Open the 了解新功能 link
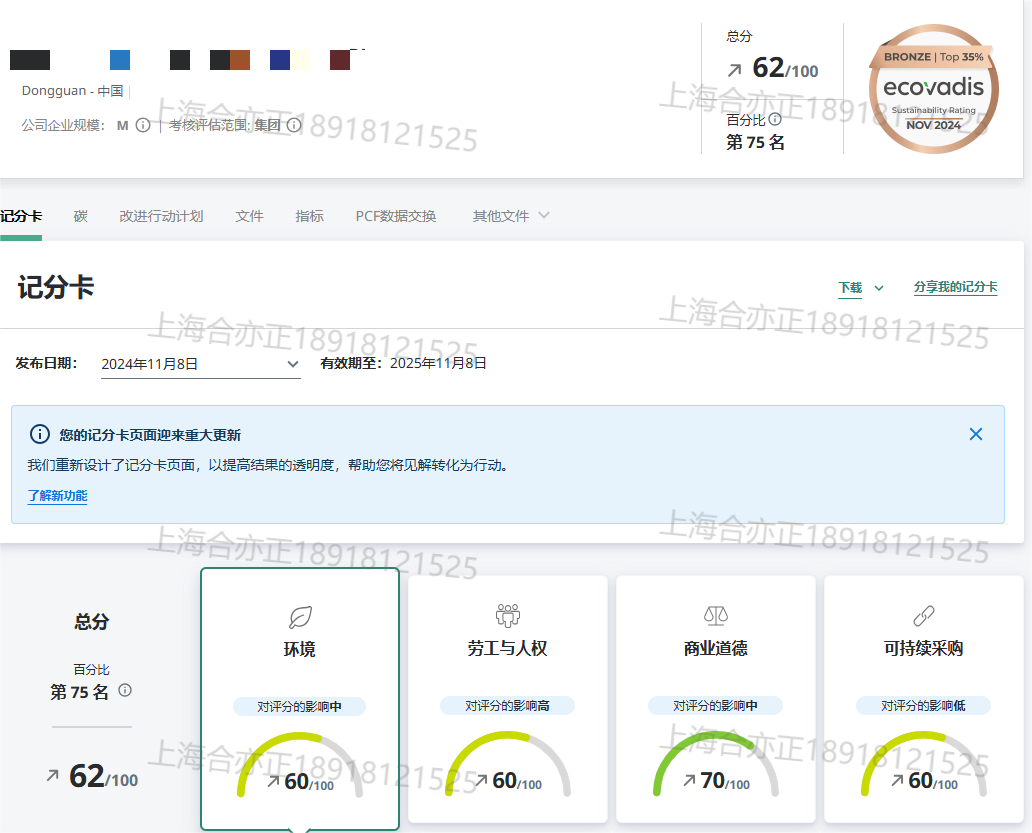 [x=57, y=496]
